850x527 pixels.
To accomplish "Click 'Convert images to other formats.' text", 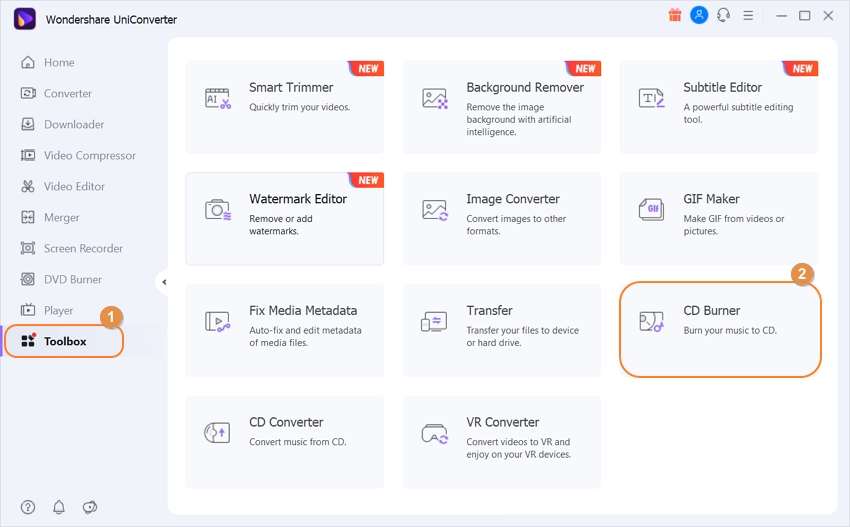I will click(516, 225).
